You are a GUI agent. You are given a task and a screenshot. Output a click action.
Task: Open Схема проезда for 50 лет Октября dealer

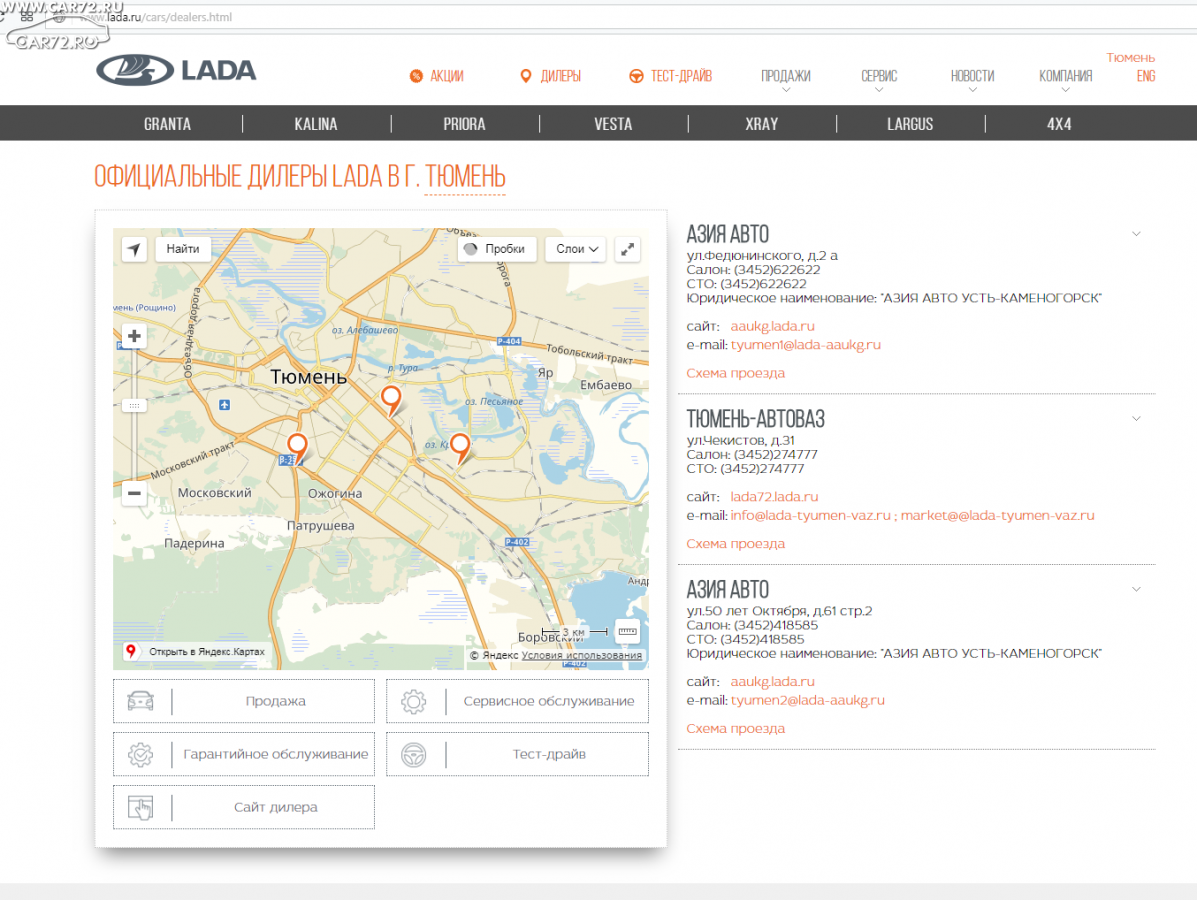[735, 728]
